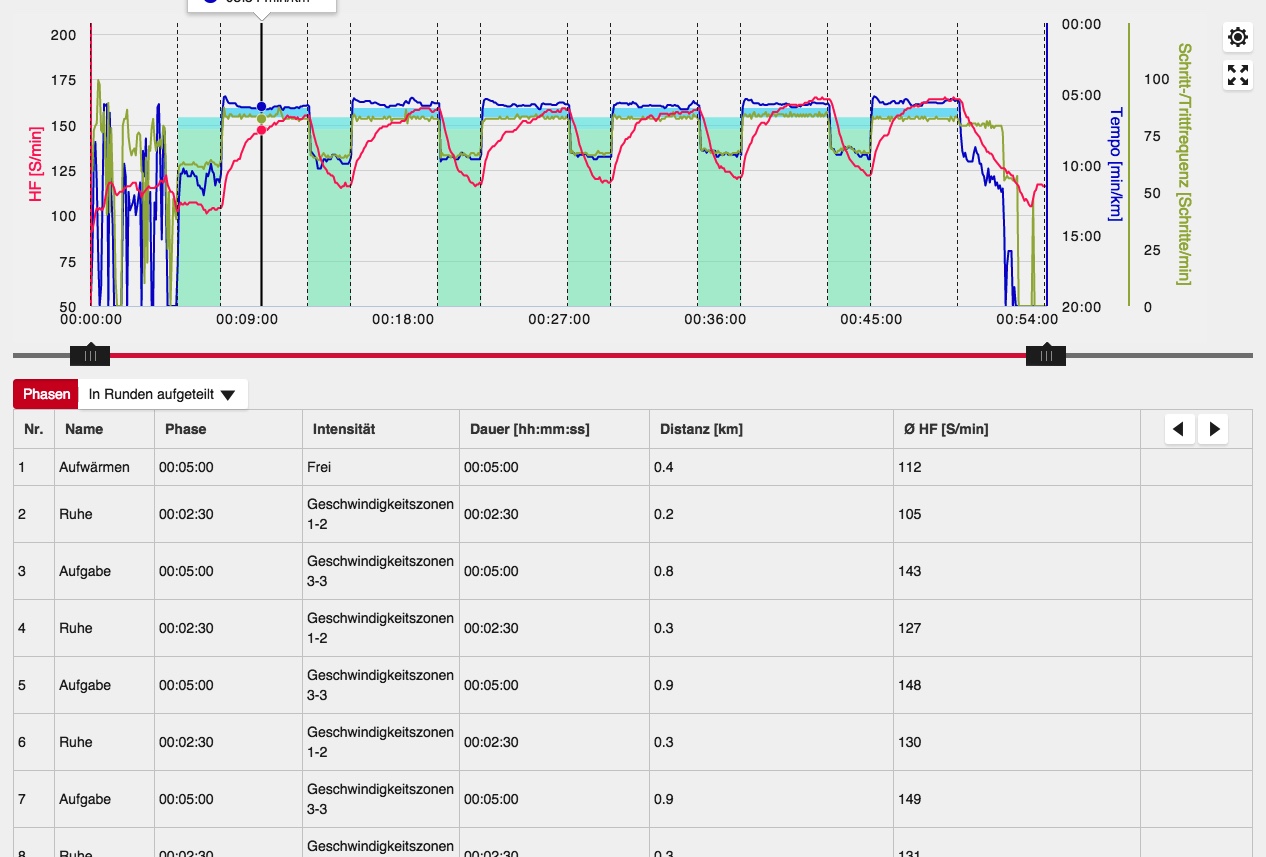Open the 'In Runden aufgeteilt' dropdown
Viewport: 1266px width, 857px height.
163,394
